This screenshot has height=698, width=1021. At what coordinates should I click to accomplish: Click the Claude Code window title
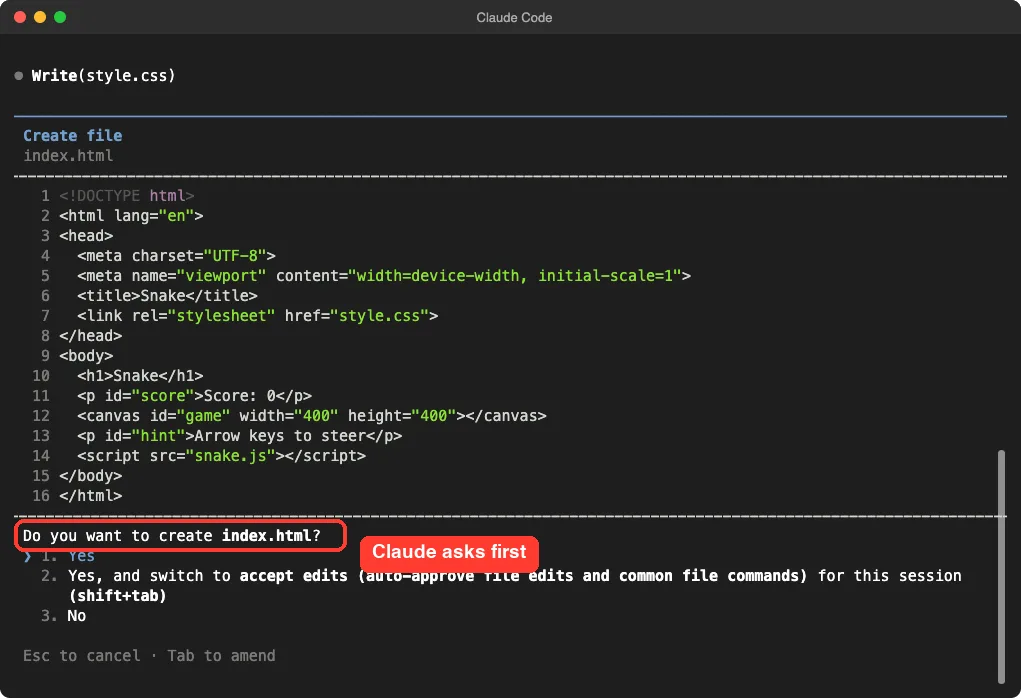coord(514,18)
